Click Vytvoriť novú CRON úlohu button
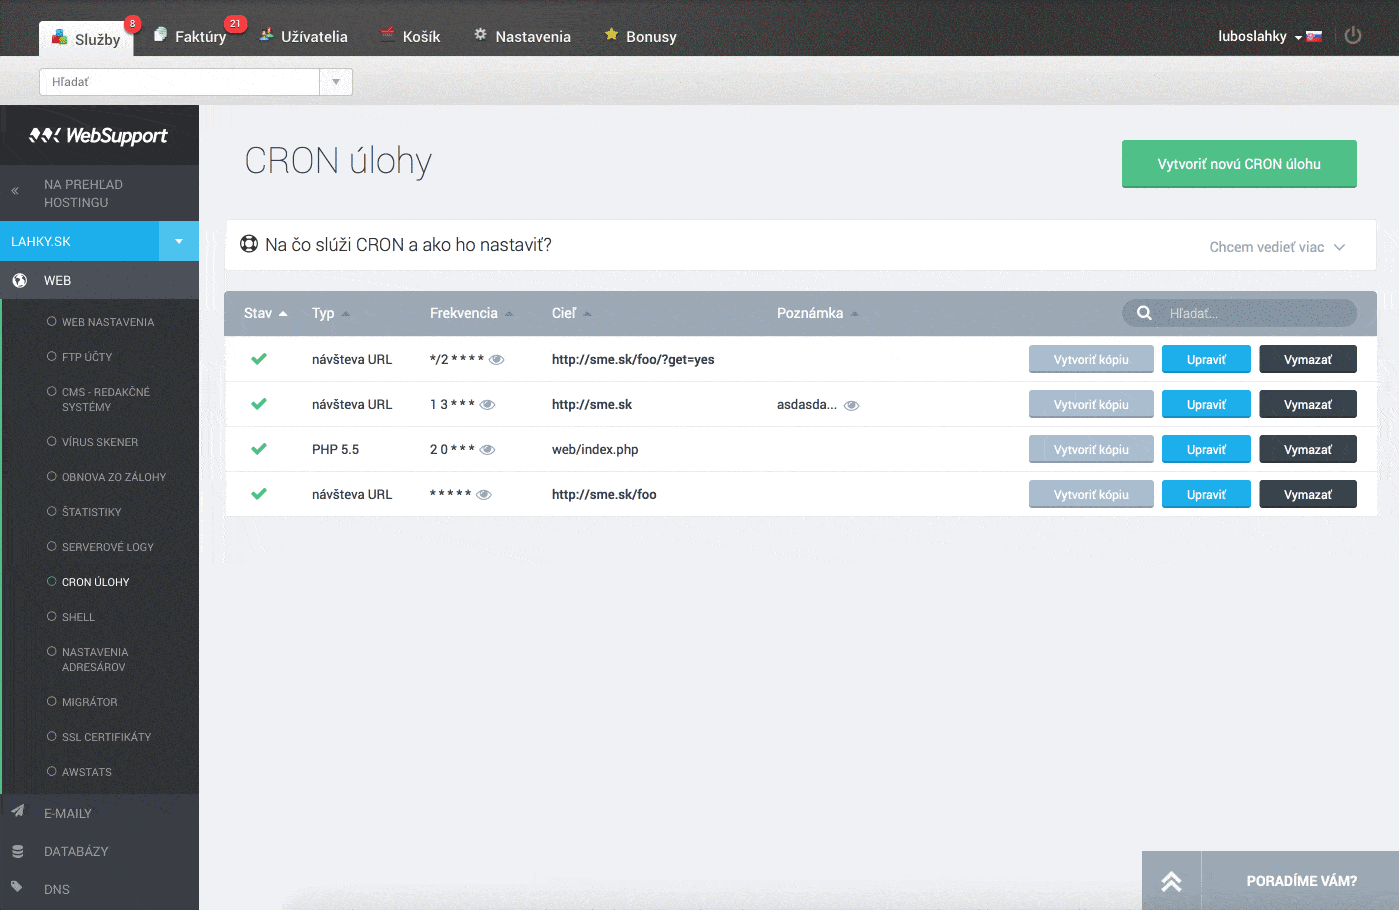Viewport: 1399px width, 910px height. (1239, 164)
